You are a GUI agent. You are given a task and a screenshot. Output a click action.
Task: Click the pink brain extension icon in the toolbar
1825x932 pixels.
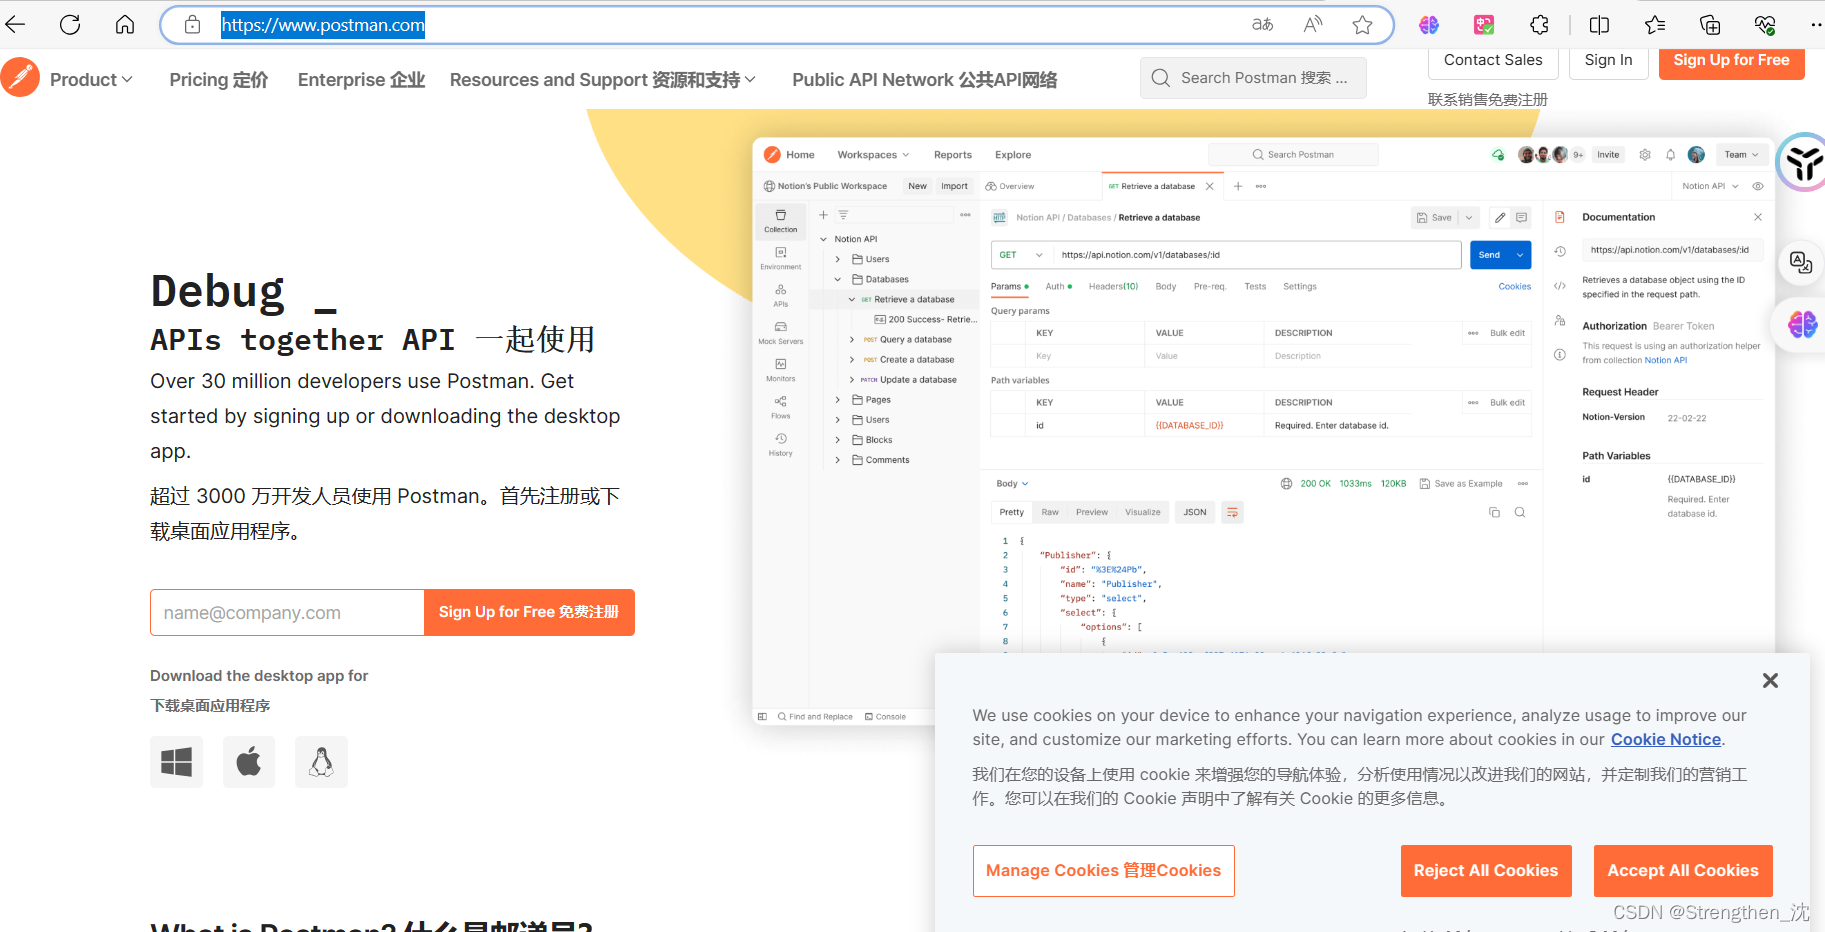[x=1429, y=24]
